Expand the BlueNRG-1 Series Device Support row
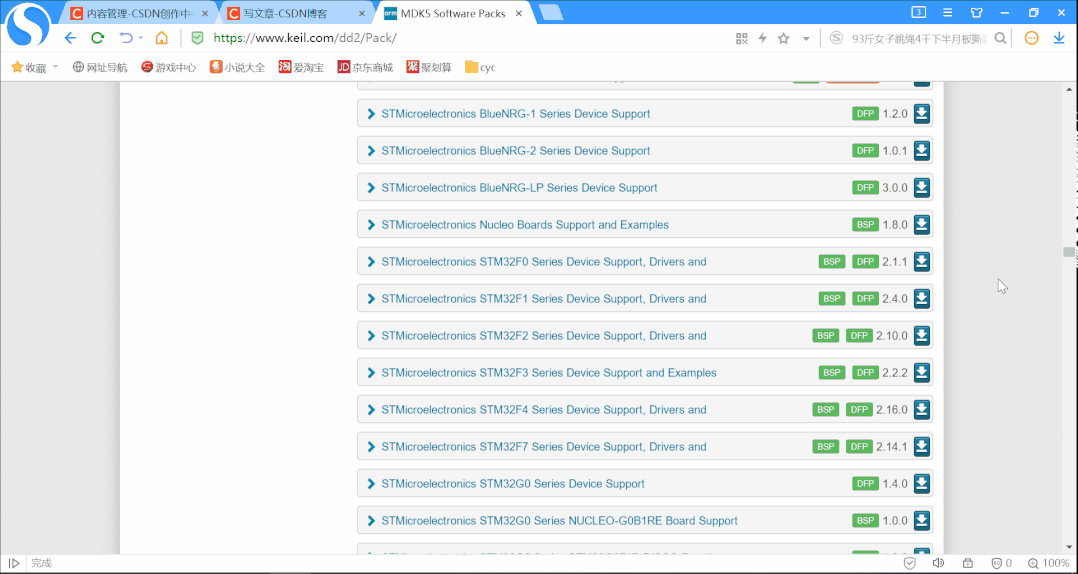Screen dimensions: 1078x574 pos(371,114)
